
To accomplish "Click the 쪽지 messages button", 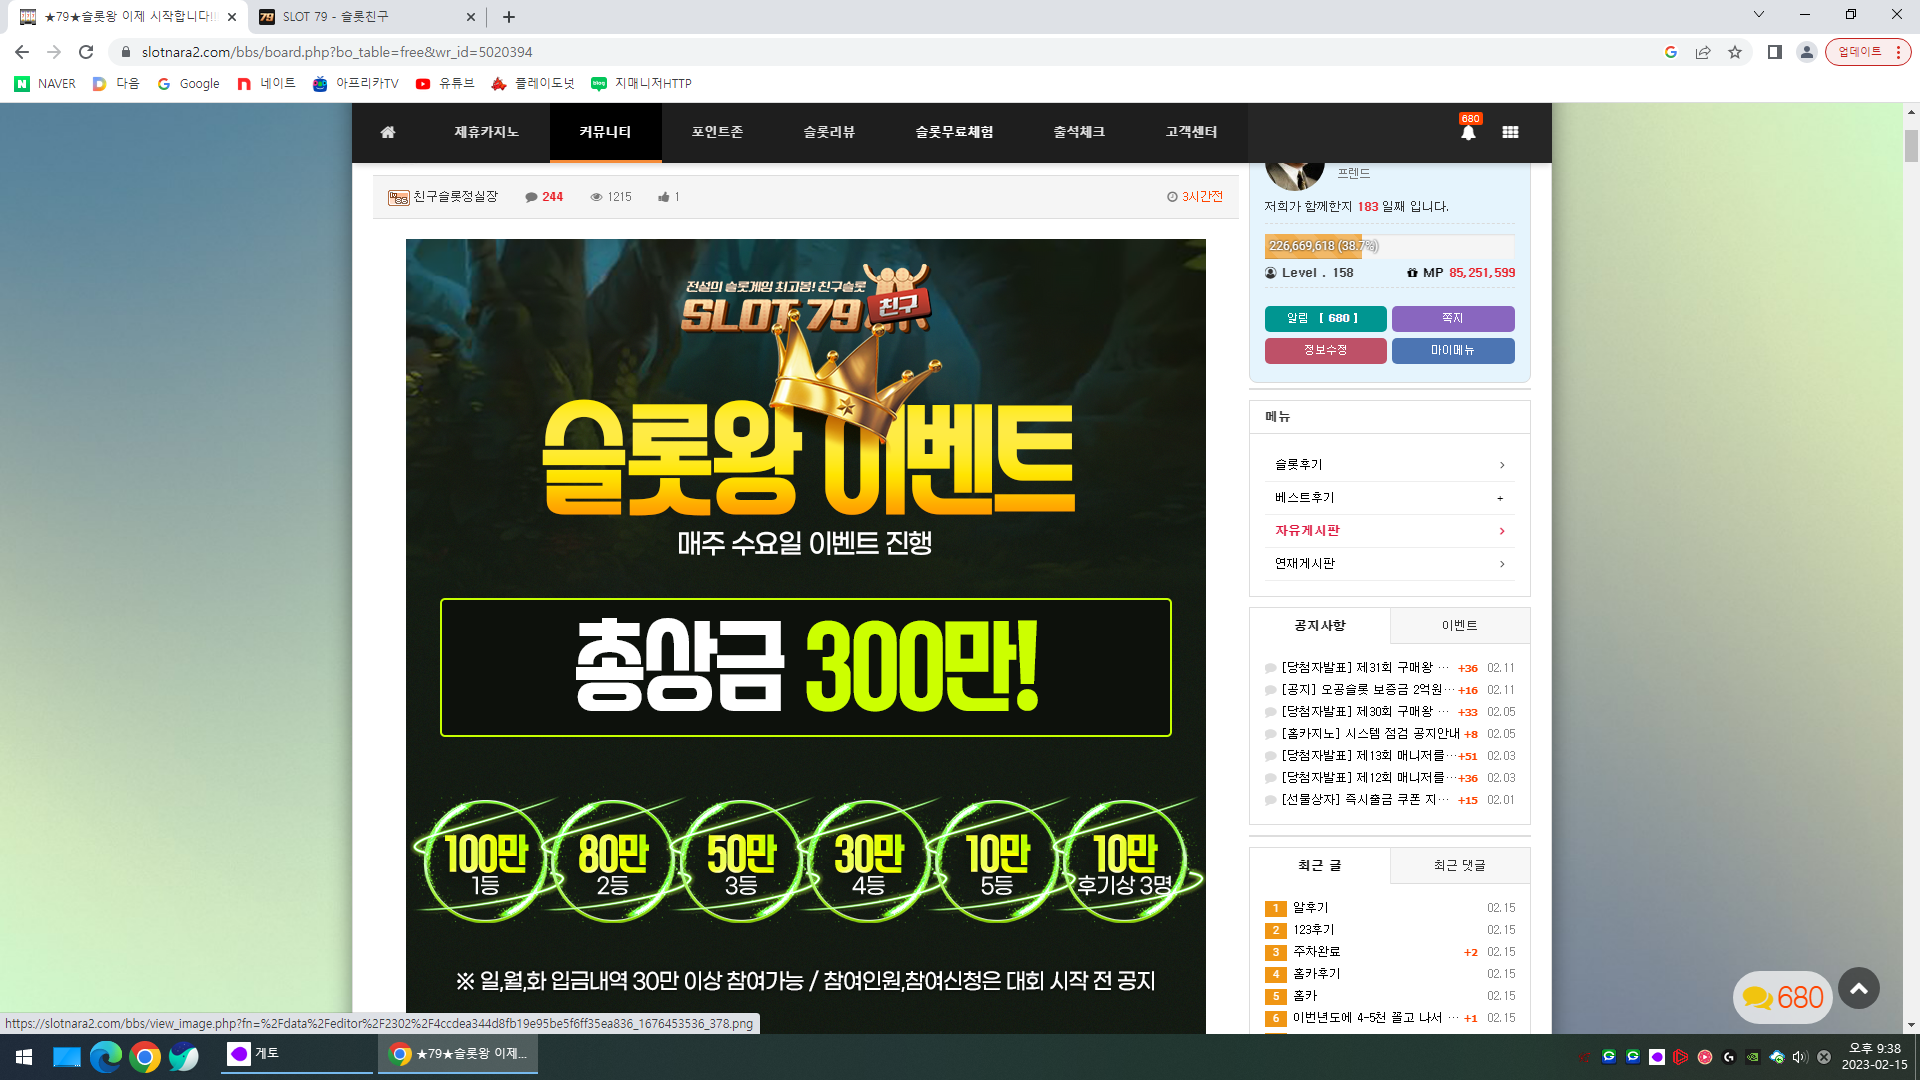I will 1453,318.
